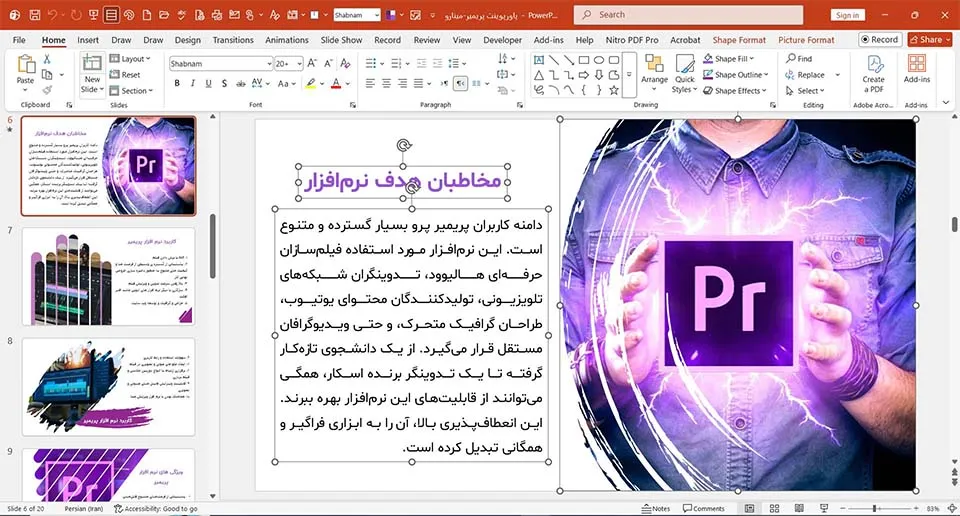Viewport: 960px width, 516px height.
Task: Open the font name dropdown showing Shabnam
Action: (x=269, y=64)
